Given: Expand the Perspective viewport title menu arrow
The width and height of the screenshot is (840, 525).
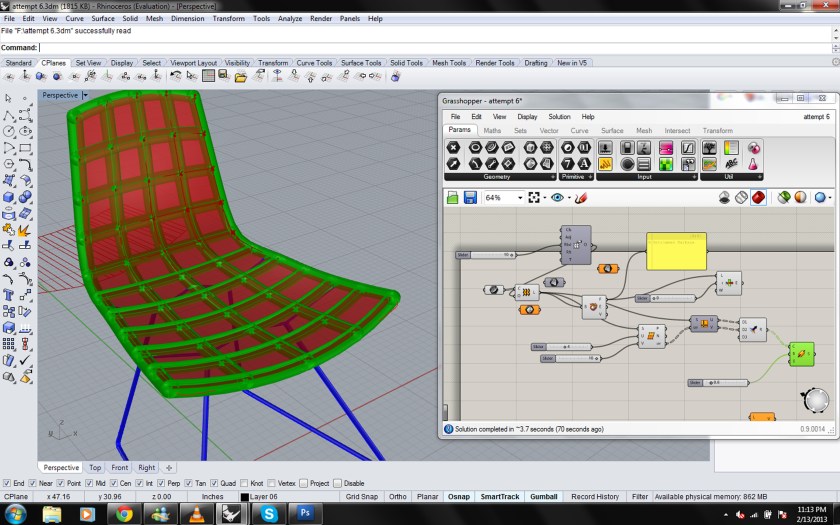Looking at the screenshot, I should [85, 95].
